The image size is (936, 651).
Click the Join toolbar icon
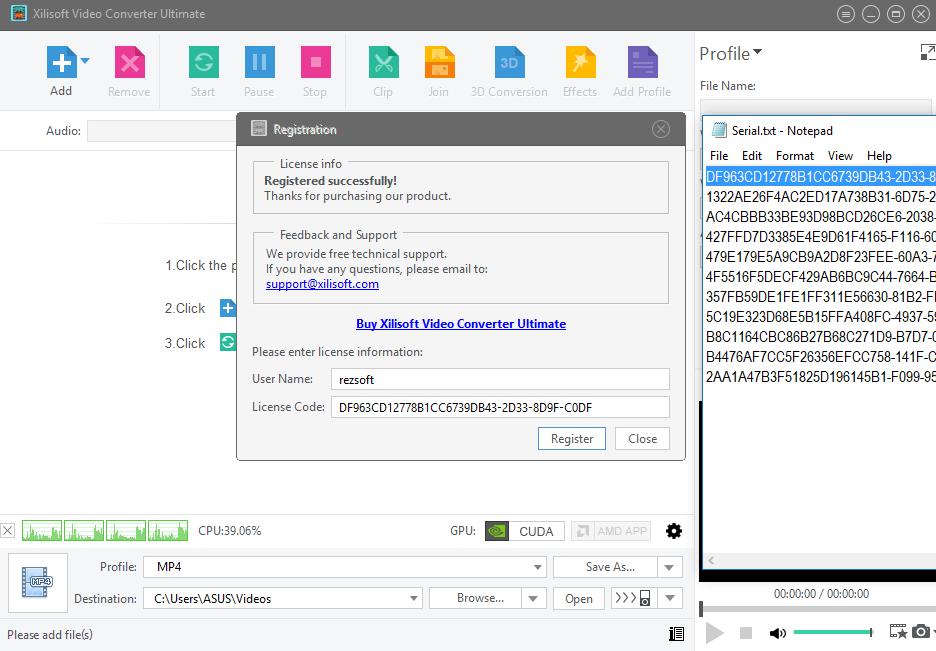point(439,62)
